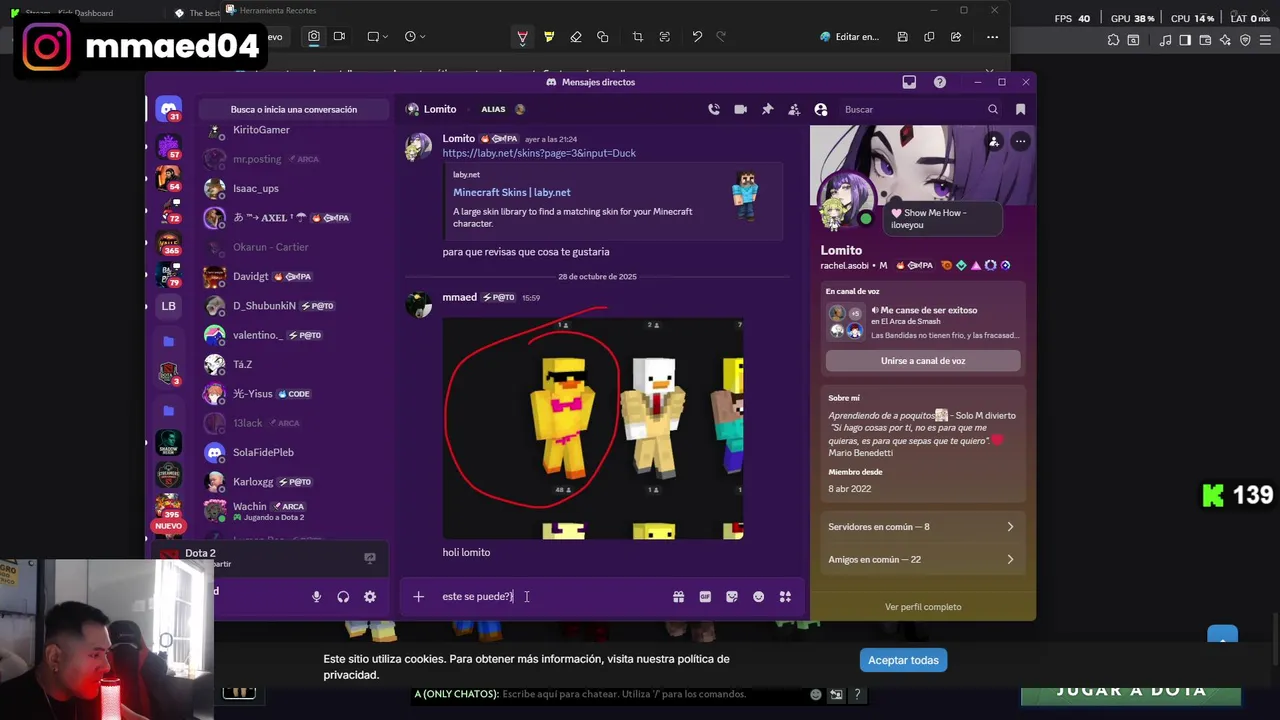Click text actions icon in Snipping Tool
Screen dimensions: 1280x720
[x=664, y=37]
